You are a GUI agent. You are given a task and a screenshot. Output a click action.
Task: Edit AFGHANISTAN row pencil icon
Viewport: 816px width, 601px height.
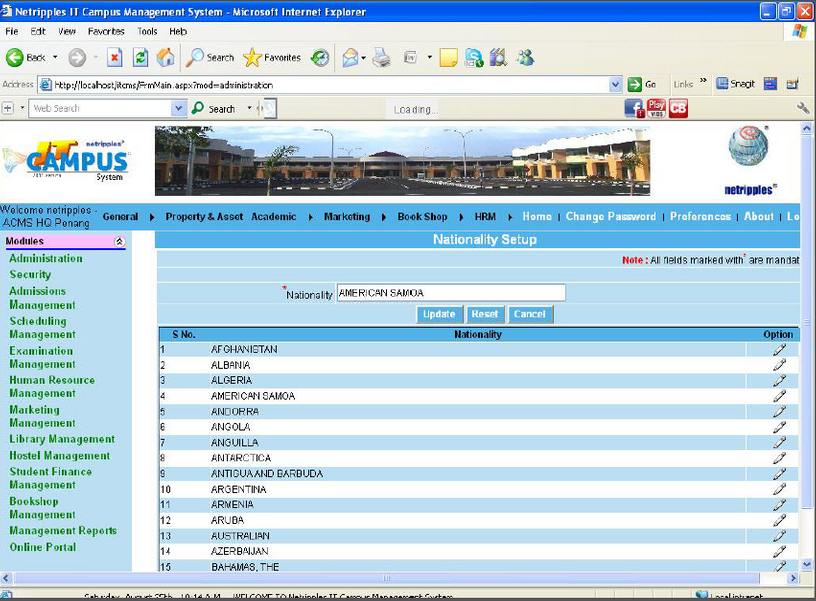tap(779, 350)
